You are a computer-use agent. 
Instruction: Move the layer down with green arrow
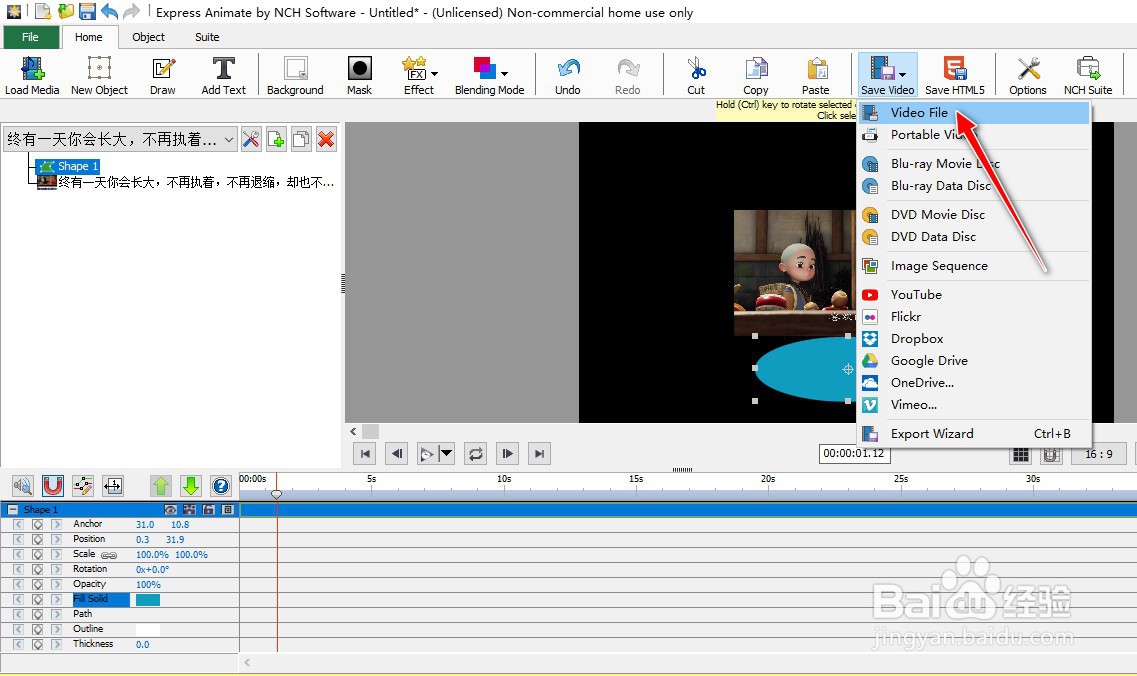191,485
